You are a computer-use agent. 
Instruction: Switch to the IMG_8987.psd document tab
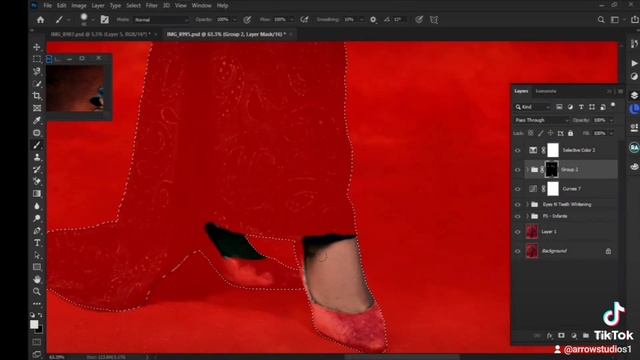[x=100, y=34]
